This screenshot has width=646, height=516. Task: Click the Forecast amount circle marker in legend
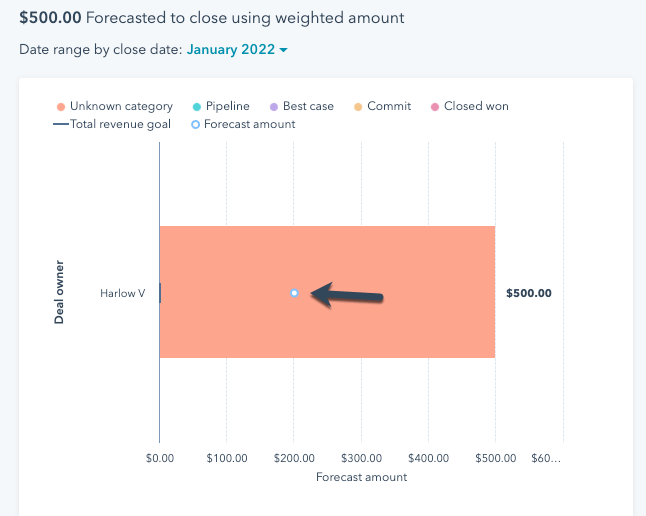pyautogui.click(x=195, y=124)
